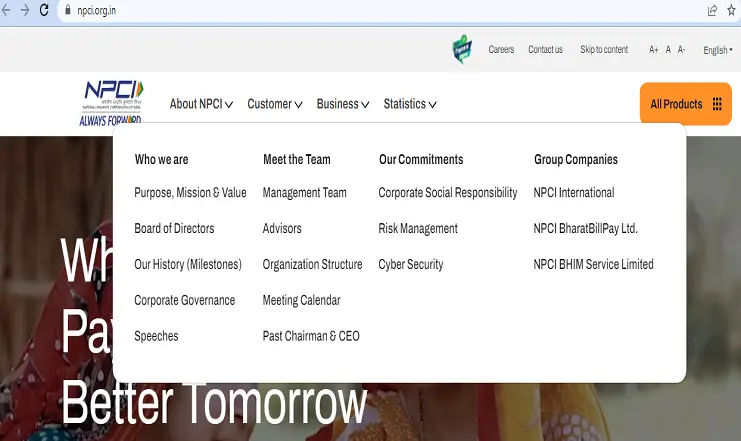Select Risk Management
This screenshot has height=441, width=741.
(418, 229)
